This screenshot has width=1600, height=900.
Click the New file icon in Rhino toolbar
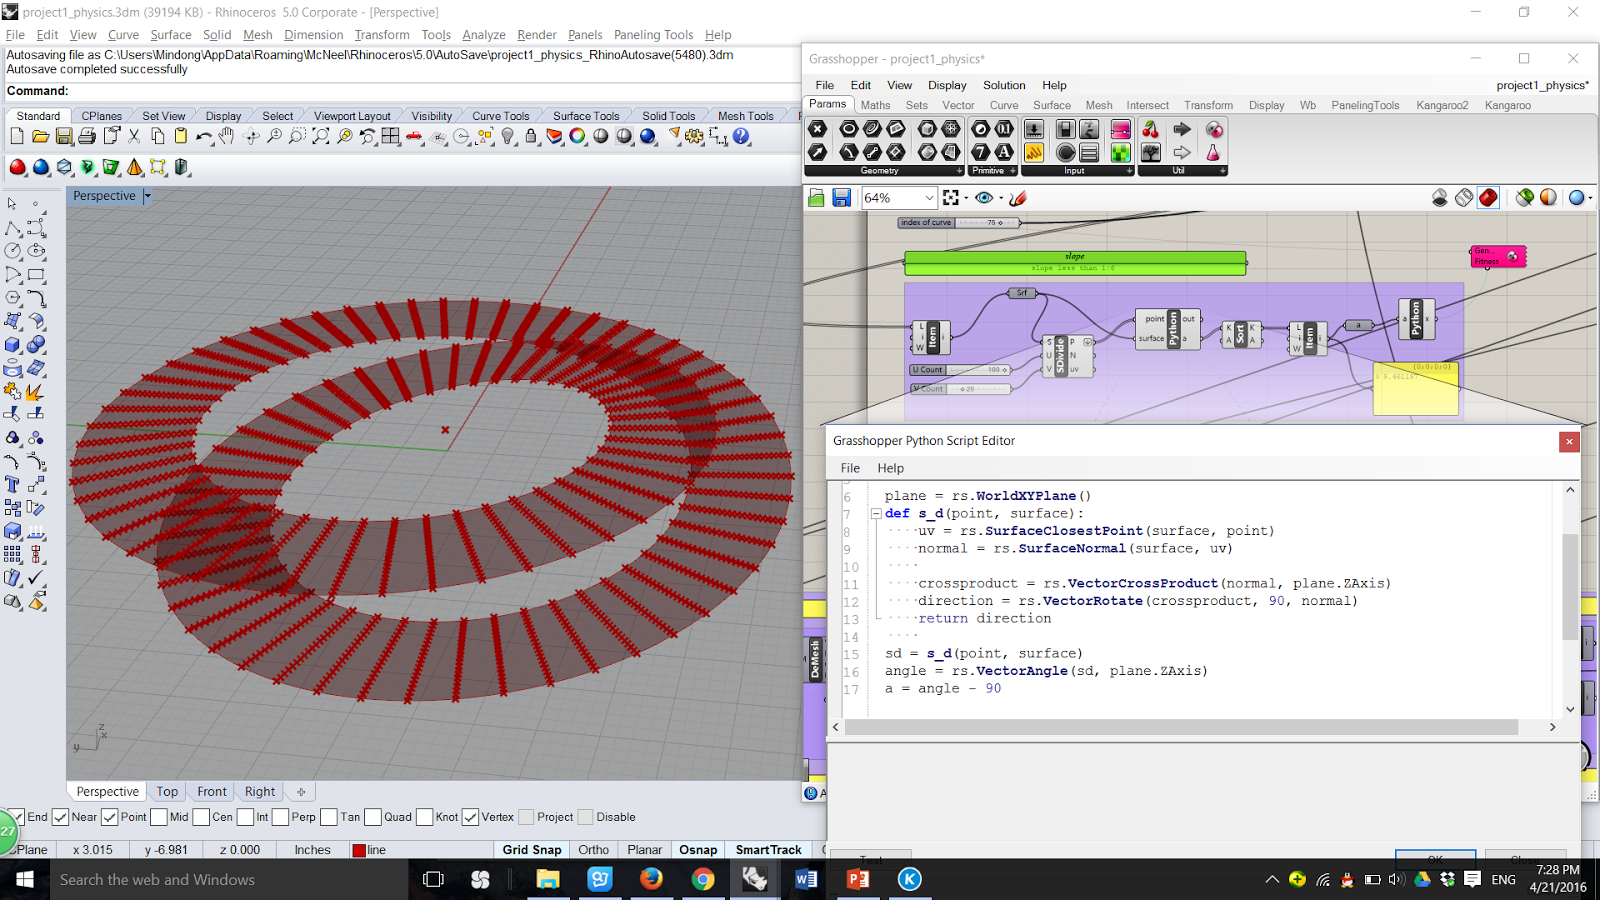pyautogui.click(x=16, y=136)
